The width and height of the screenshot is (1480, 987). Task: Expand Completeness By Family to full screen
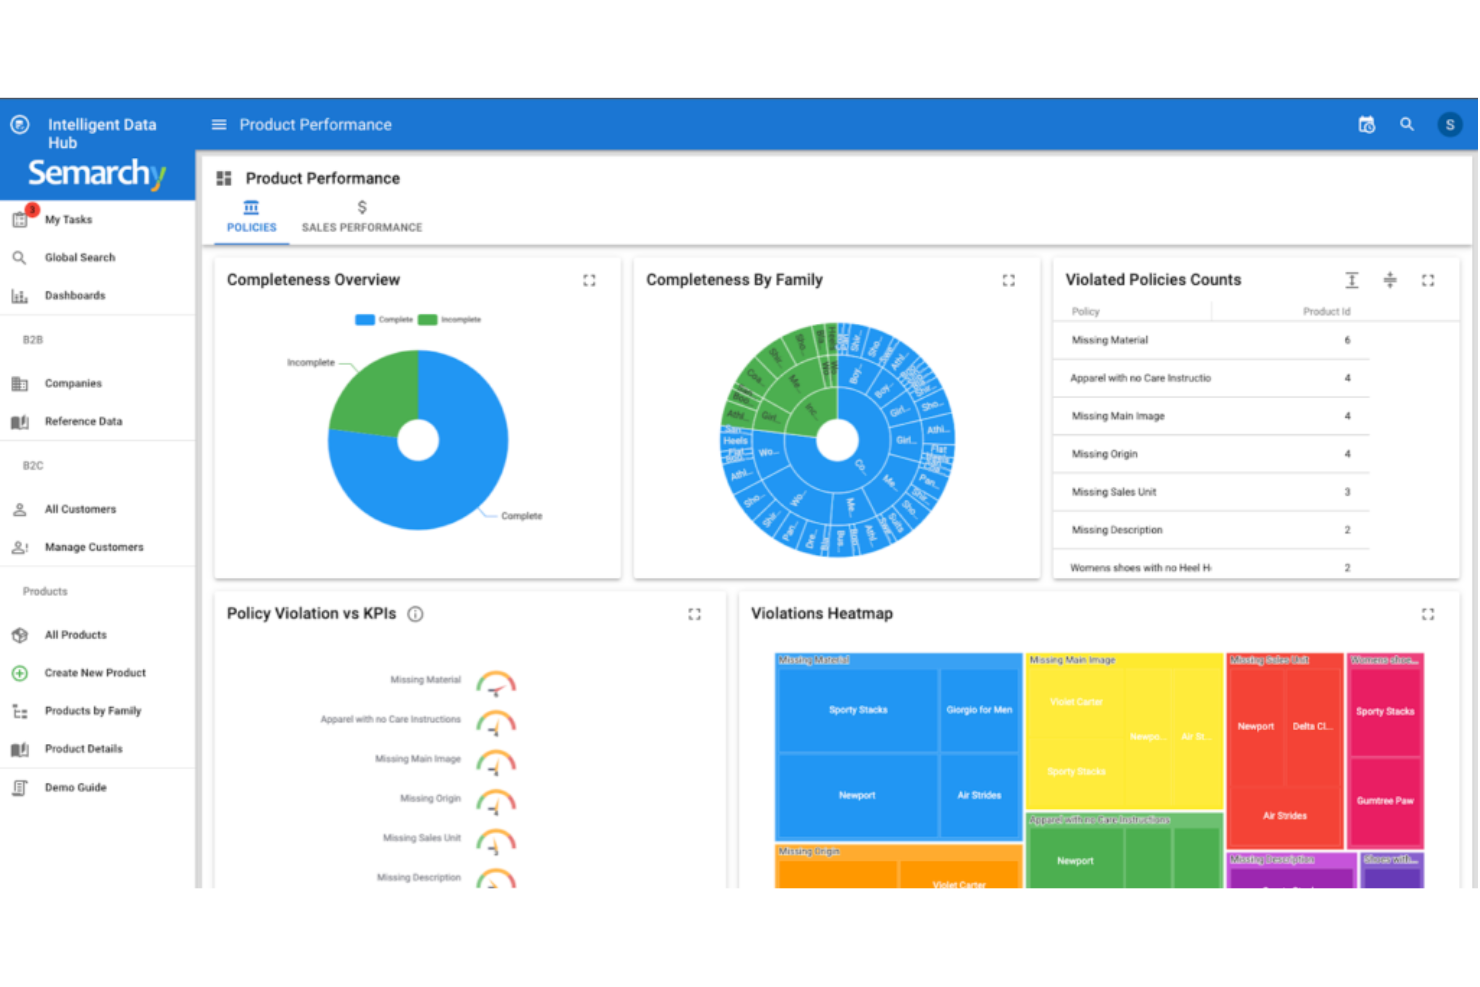tap(1009, 281)
